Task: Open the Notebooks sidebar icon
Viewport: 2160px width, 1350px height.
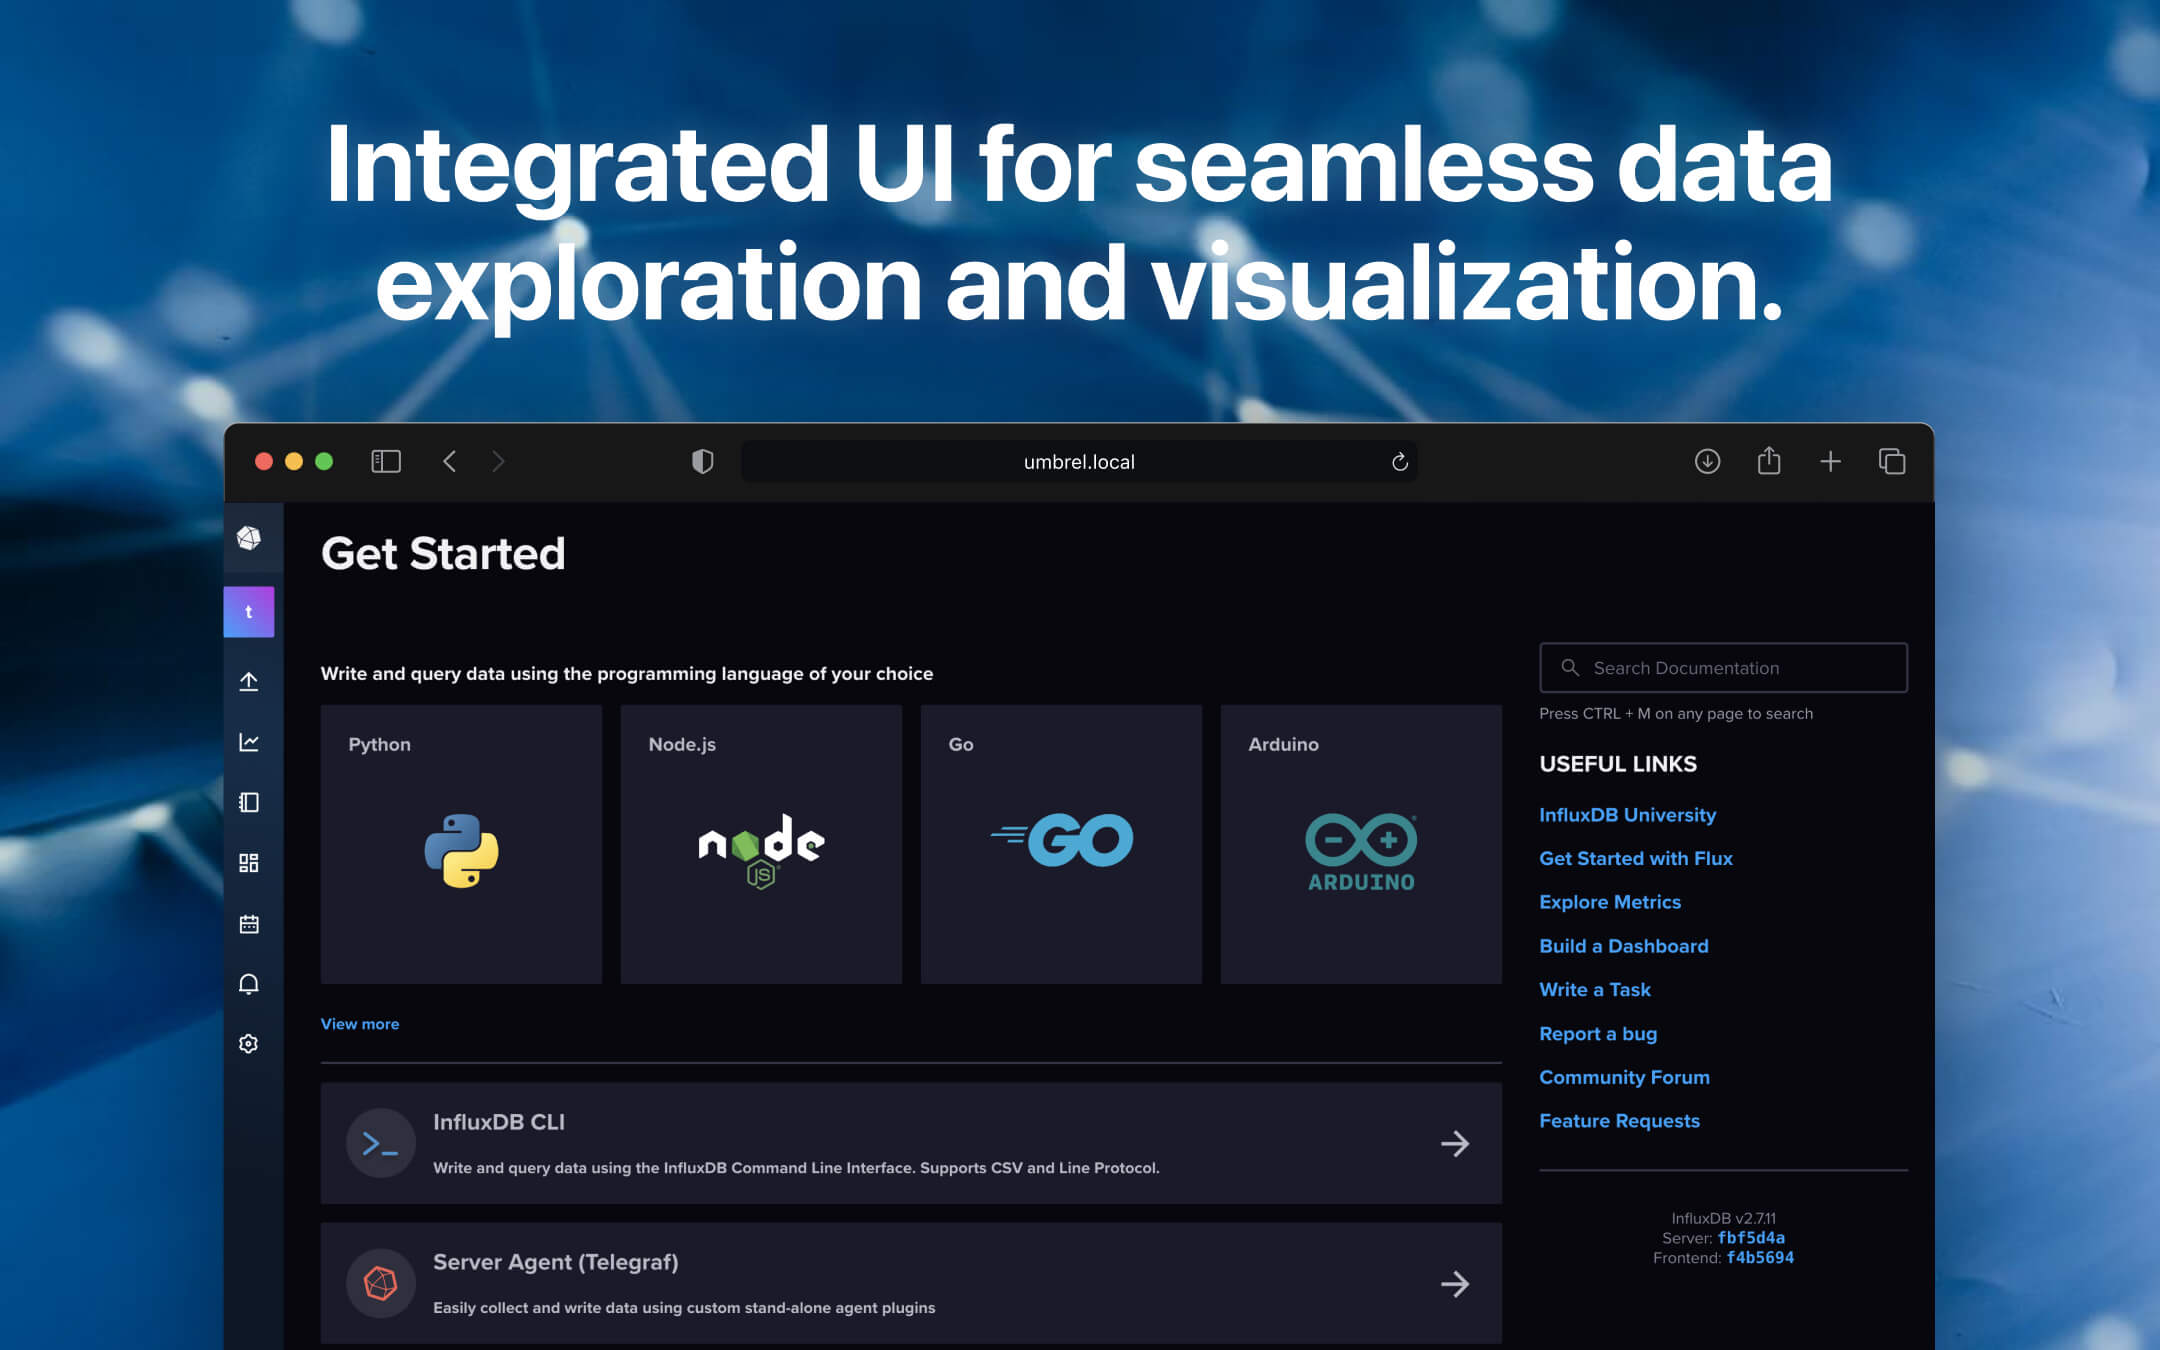Action: click(x=249, y=803)
